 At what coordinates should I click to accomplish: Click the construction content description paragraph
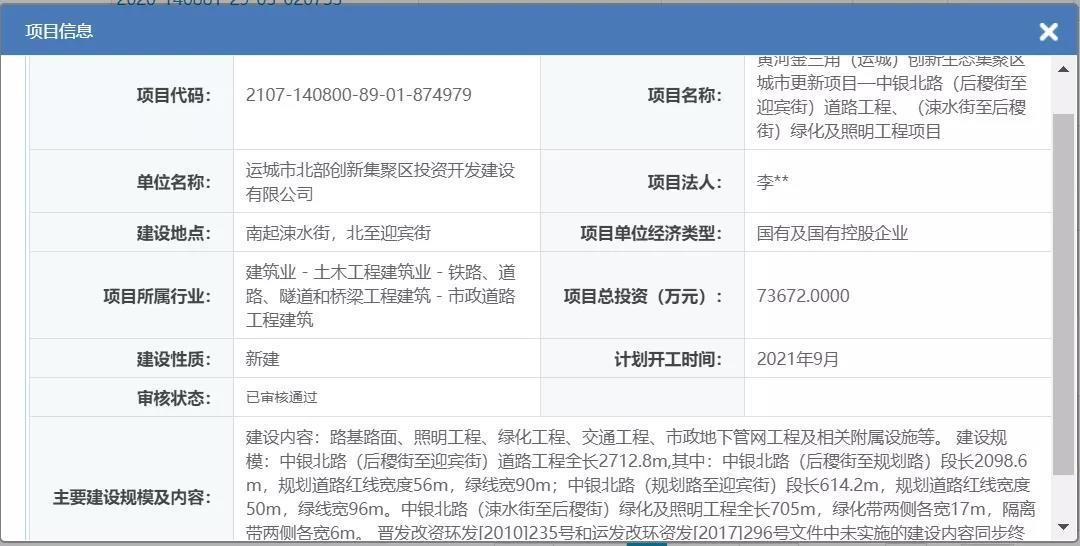(x=641, y=485)
